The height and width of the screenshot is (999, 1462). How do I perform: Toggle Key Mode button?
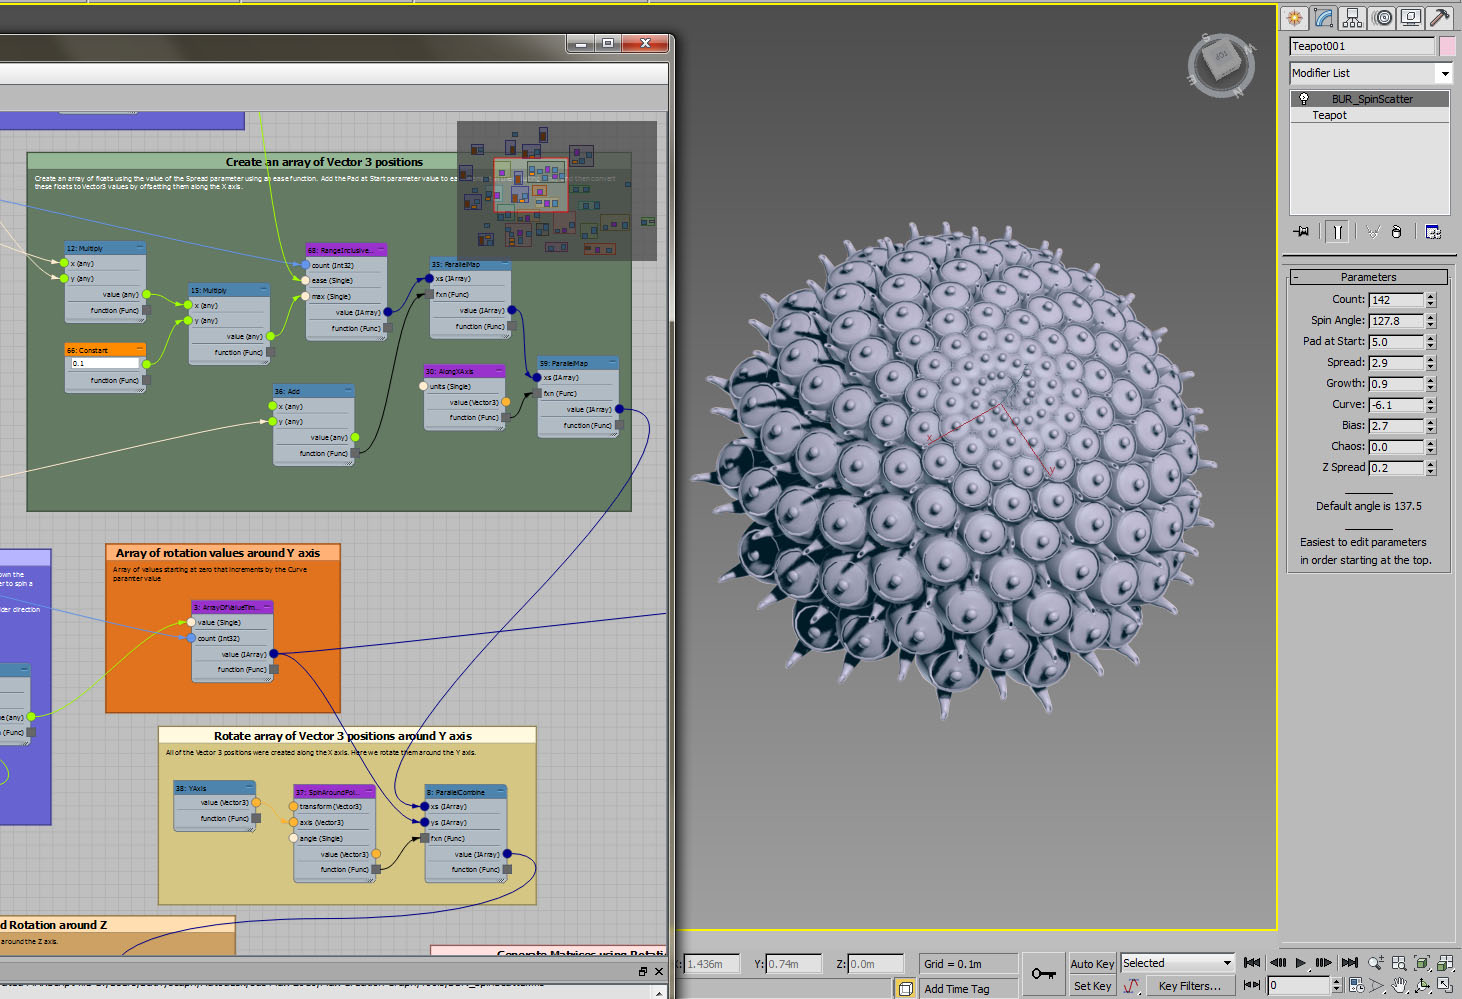coord(1252,986)
